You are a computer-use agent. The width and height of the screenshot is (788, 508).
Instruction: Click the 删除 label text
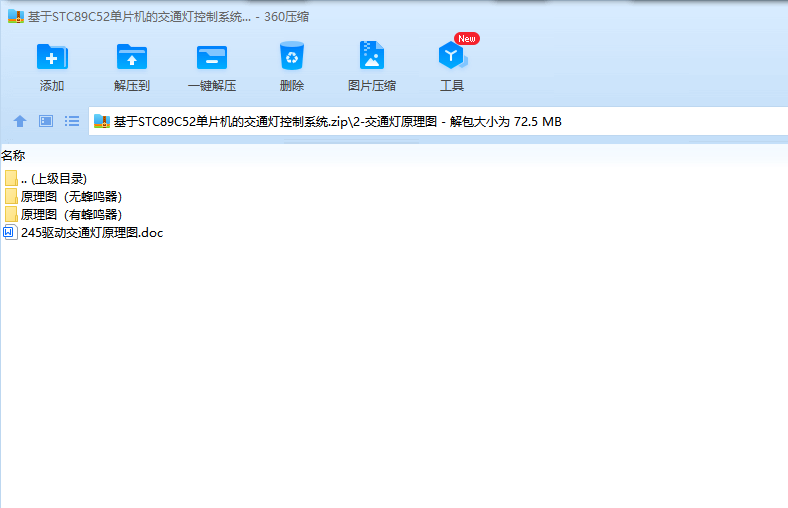(291, 86)
